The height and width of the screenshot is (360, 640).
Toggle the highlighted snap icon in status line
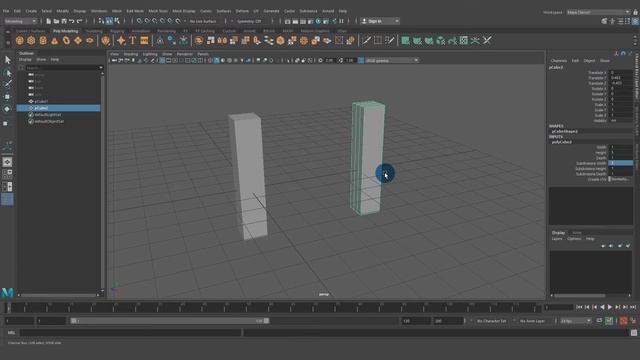coord(109,21)
